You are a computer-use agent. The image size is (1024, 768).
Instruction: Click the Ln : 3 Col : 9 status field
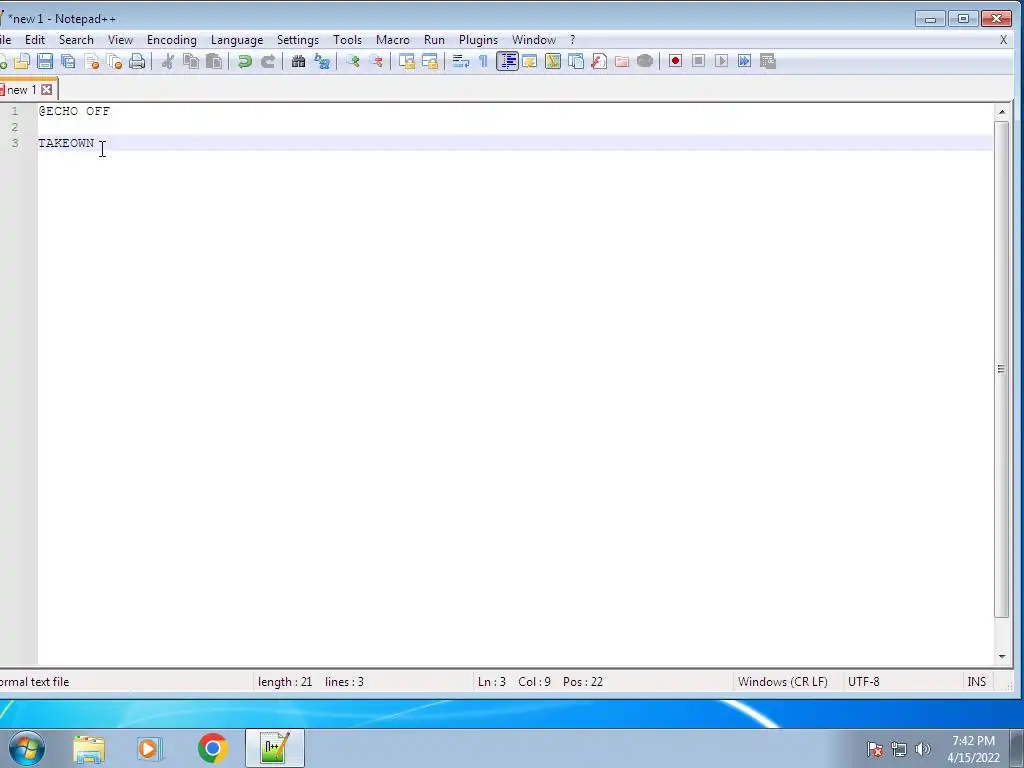540,682
